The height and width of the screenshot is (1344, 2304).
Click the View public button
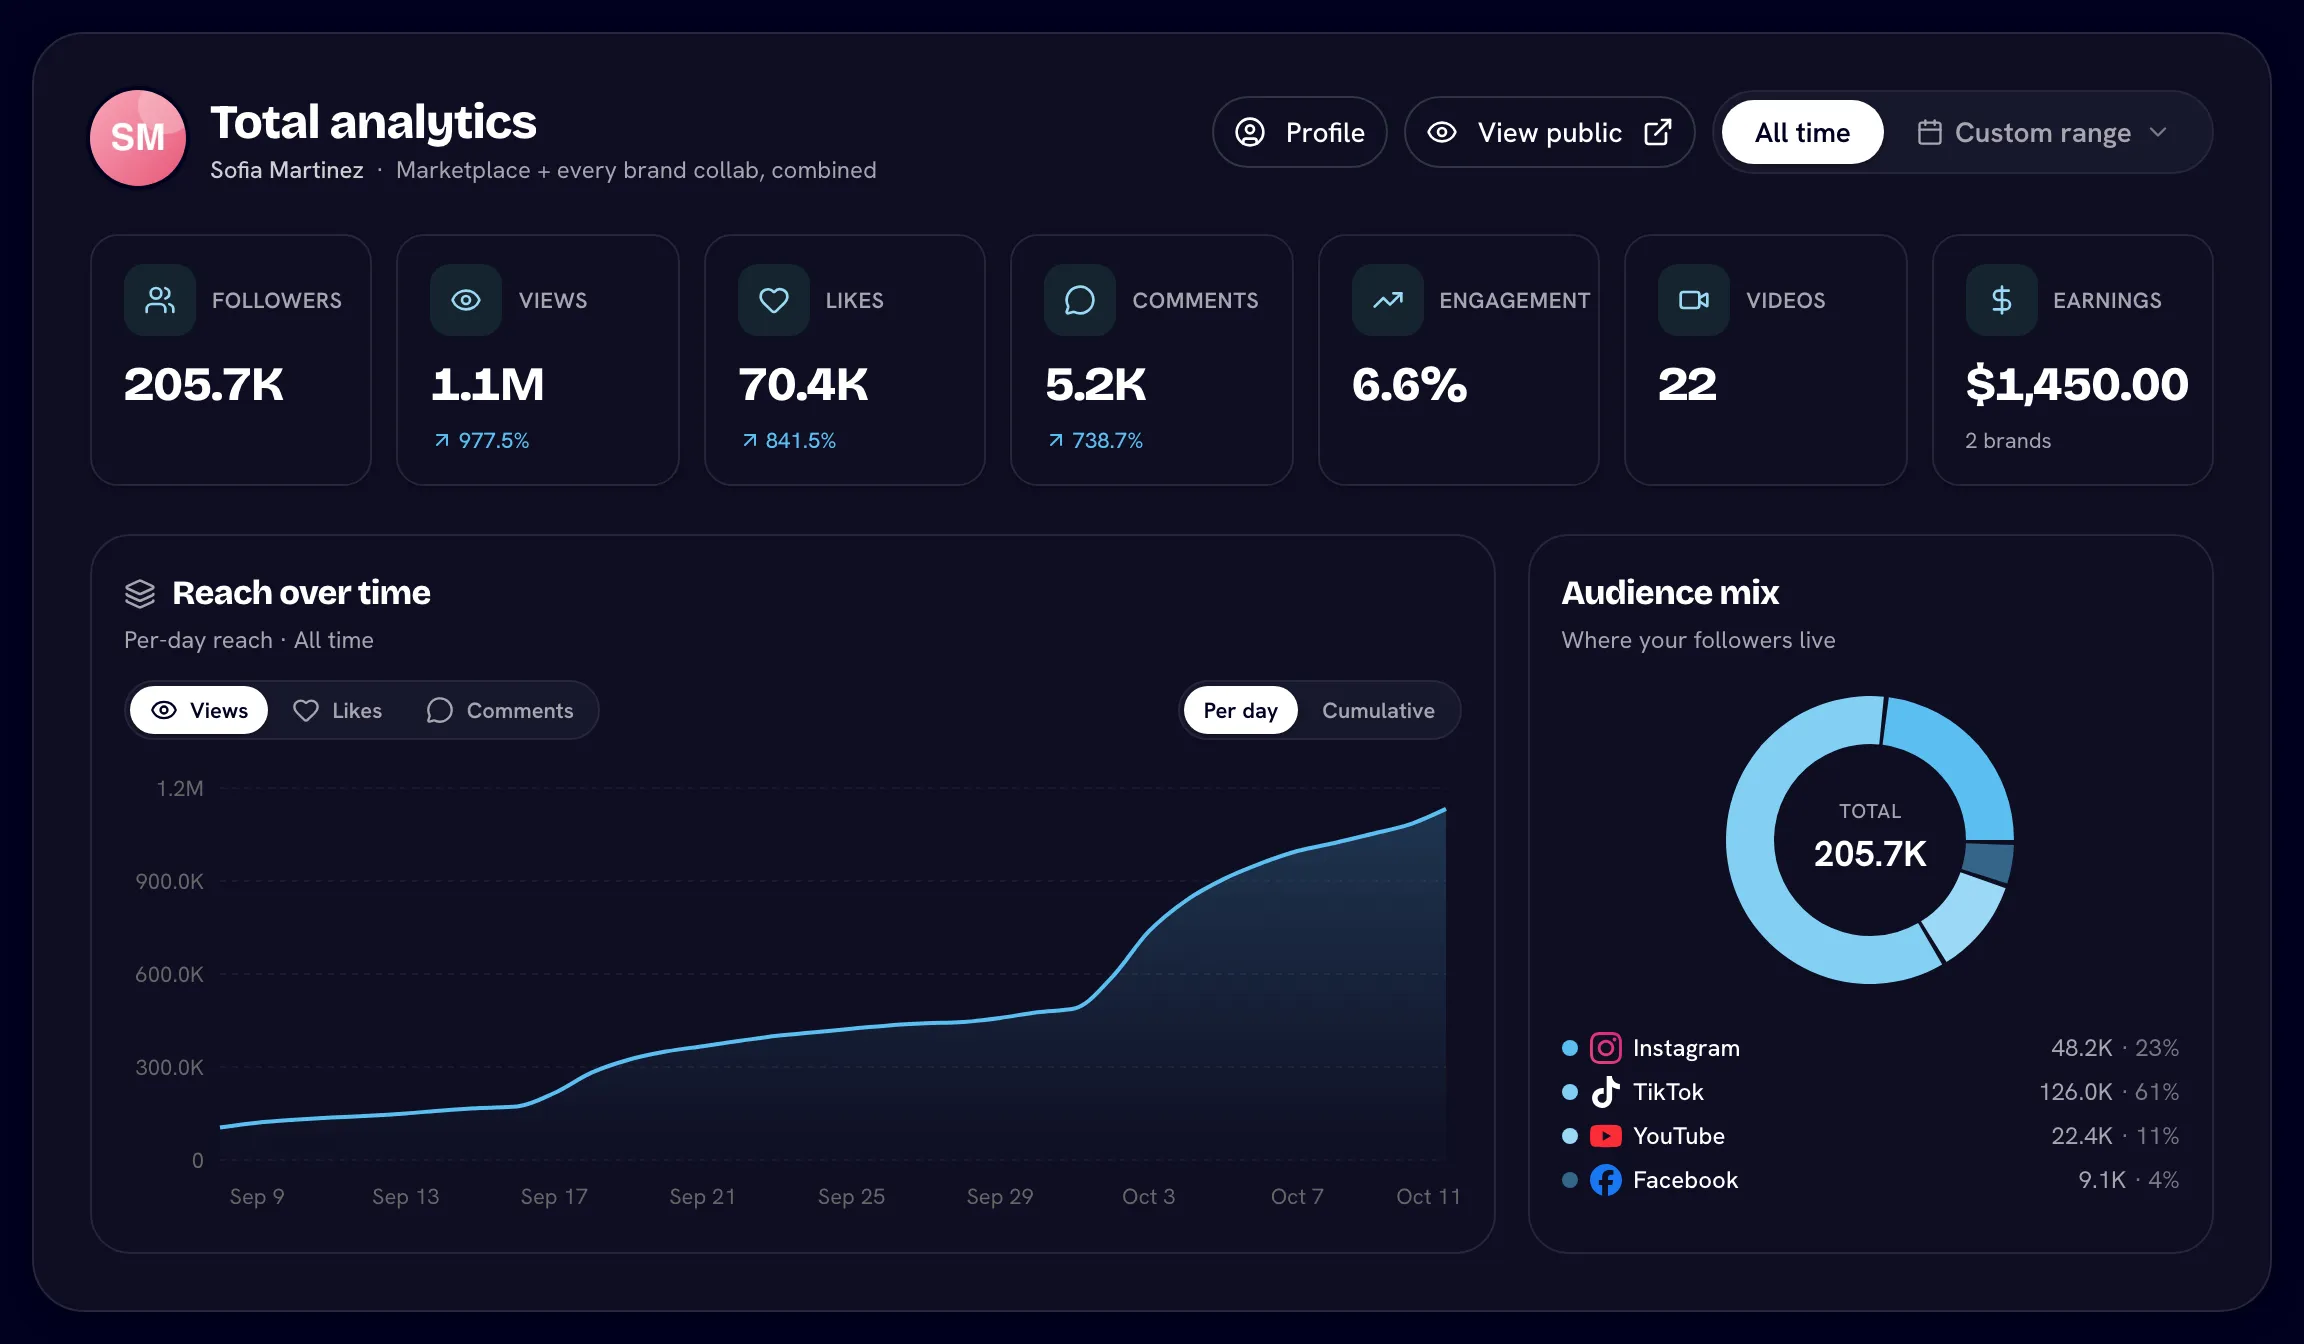[x=1550, y=132]
